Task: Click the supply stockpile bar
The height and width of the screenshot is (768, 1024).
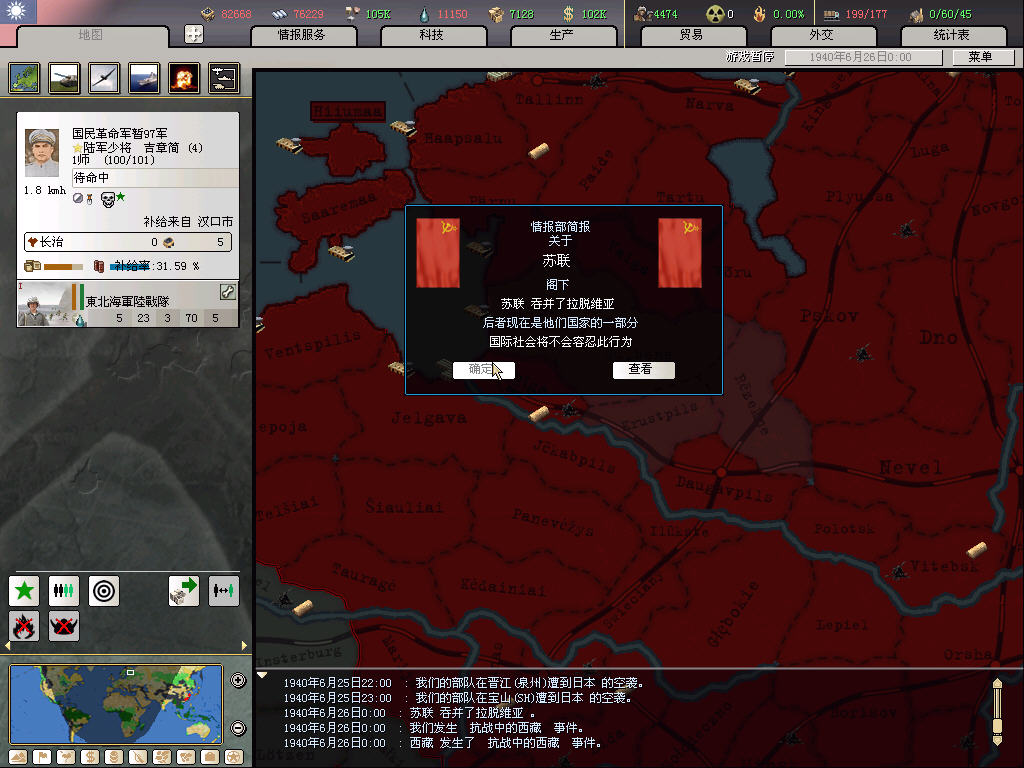Action: 63,266
